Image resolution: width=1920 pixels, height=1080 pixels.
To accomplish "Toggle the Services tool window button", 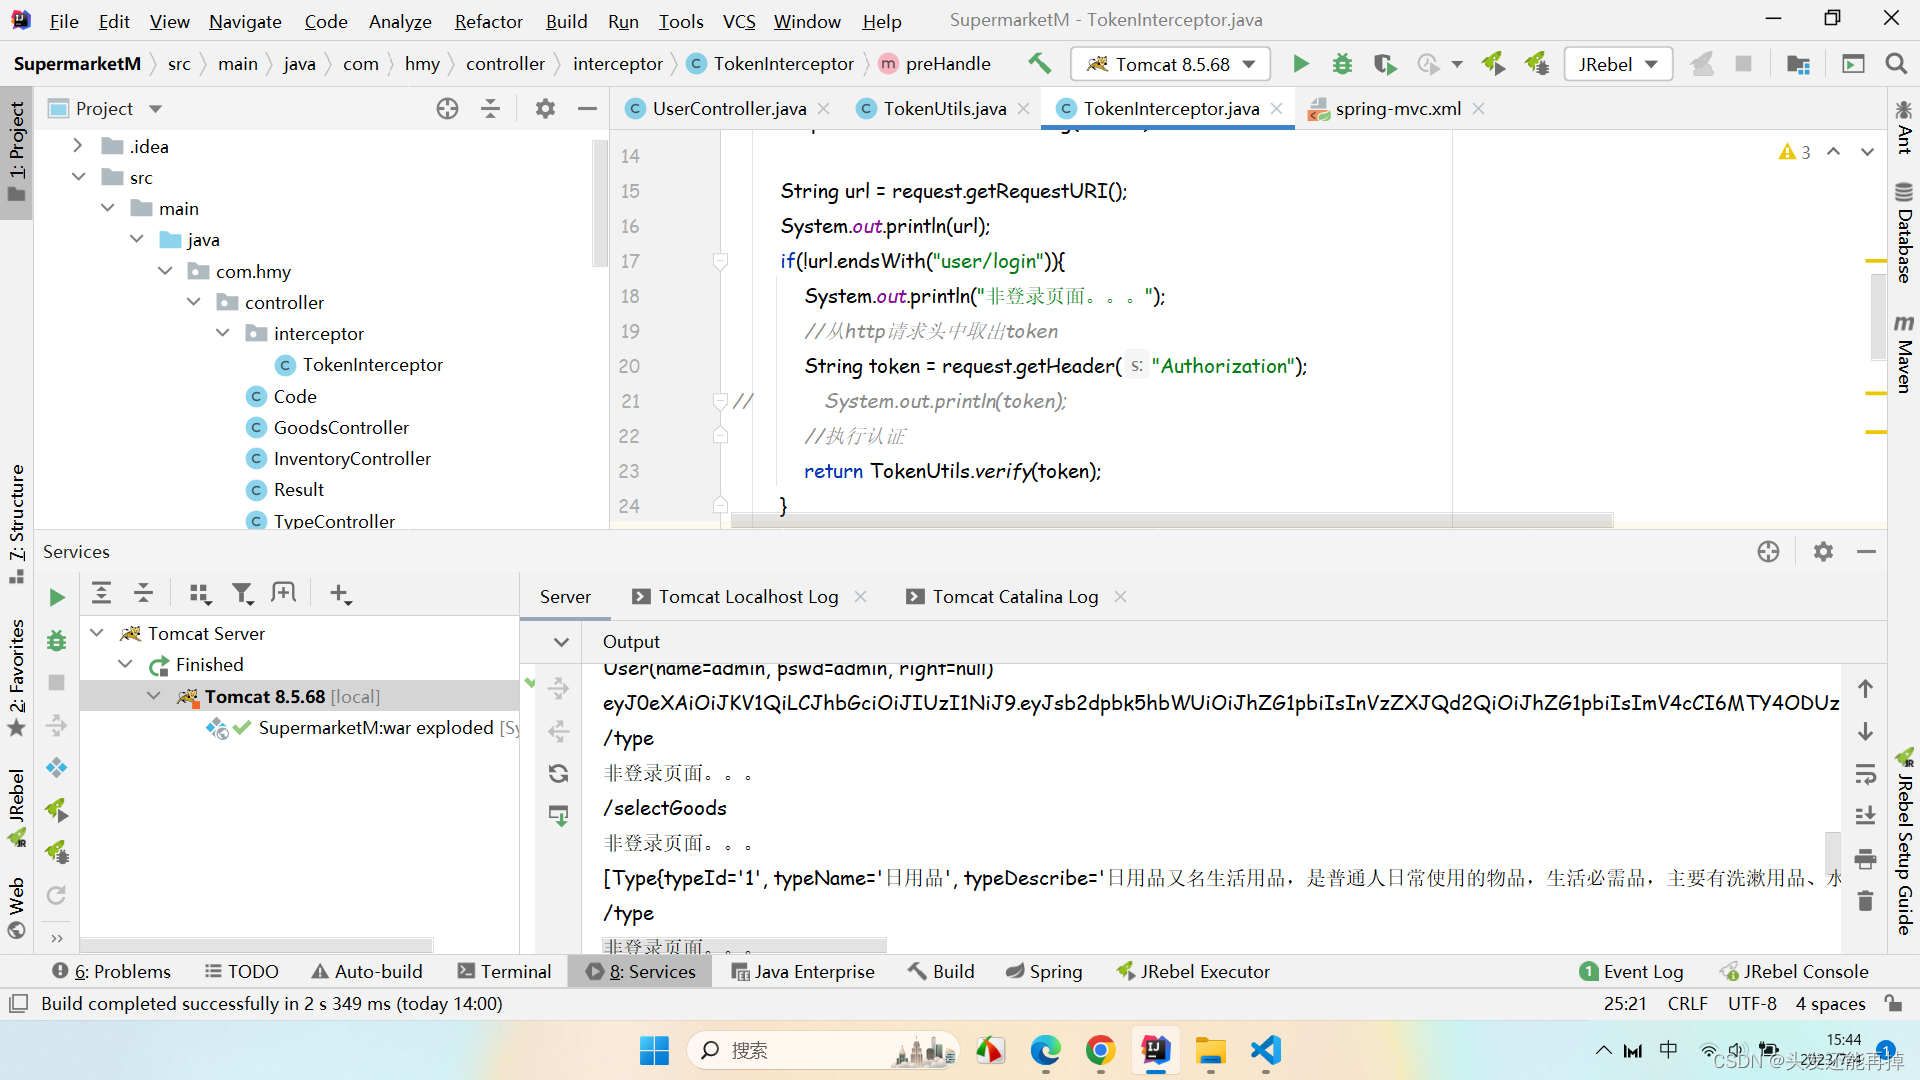I will click(641, 971).
